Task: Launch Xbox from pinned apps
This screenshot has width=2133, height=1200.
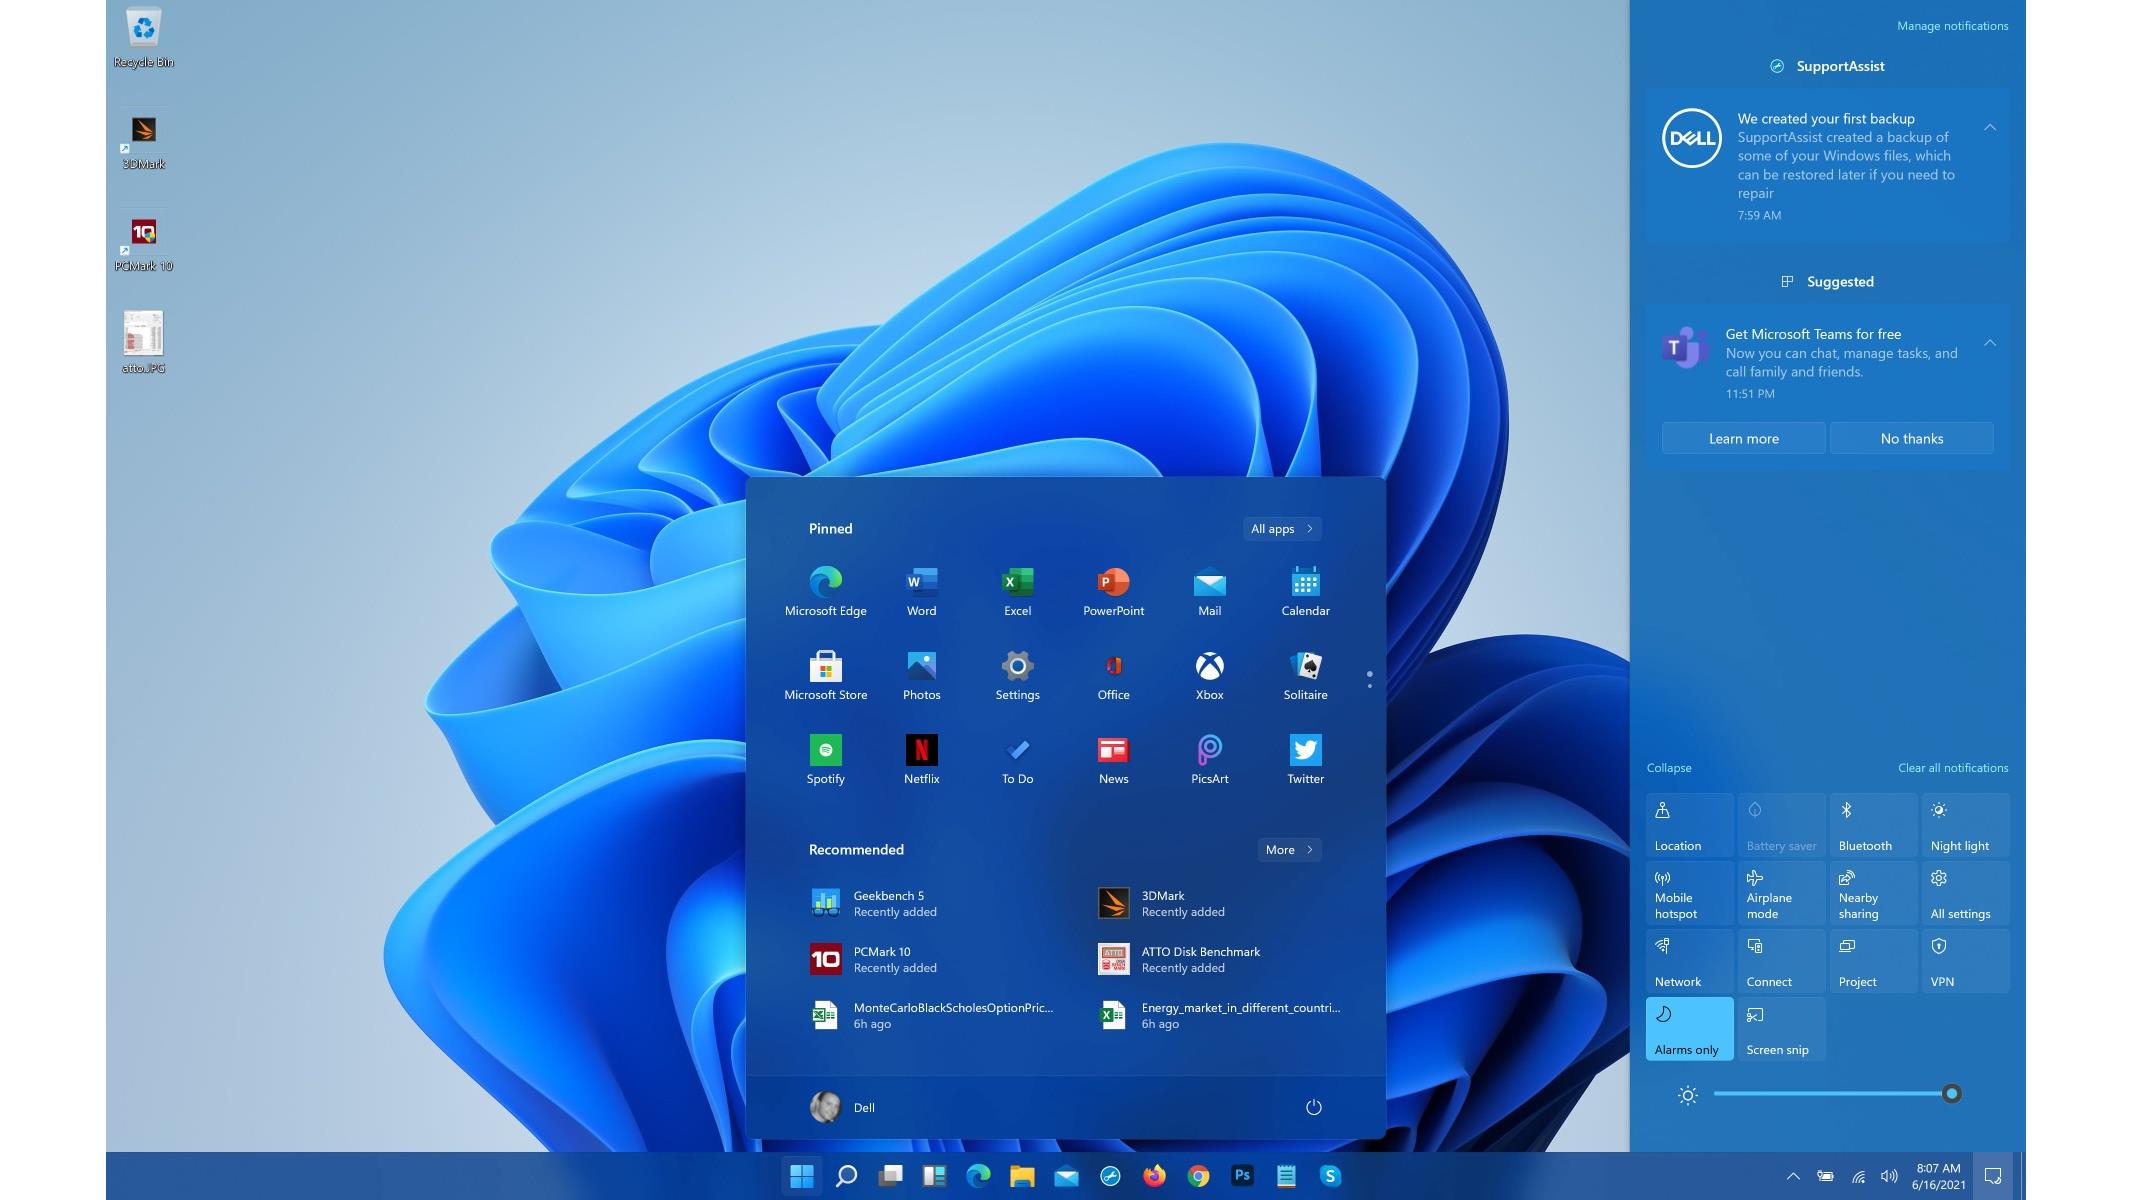Action: pyautogui.click(x=1209, y=676)
